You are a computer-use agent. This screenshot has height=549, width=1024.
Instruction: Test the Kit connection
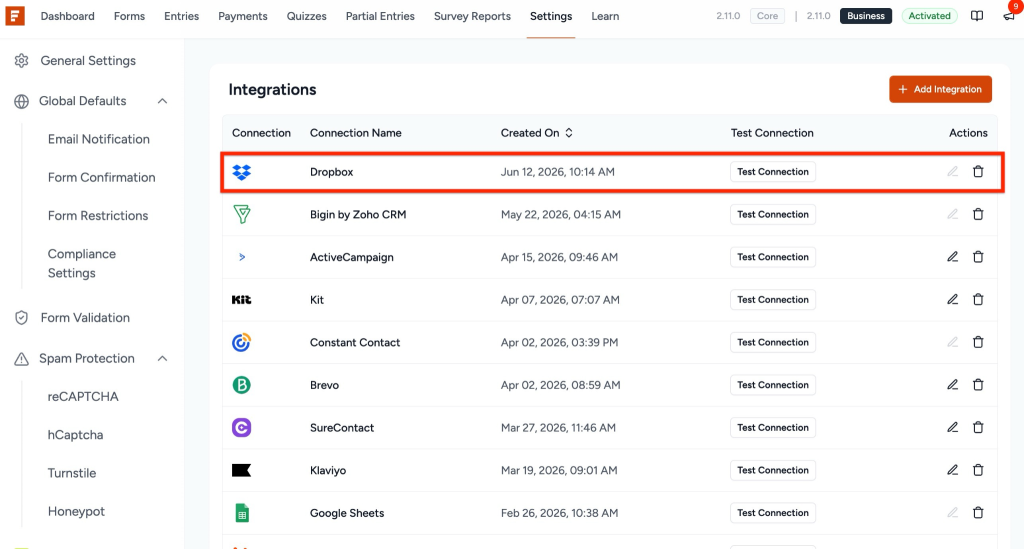[x=773, y=300]
